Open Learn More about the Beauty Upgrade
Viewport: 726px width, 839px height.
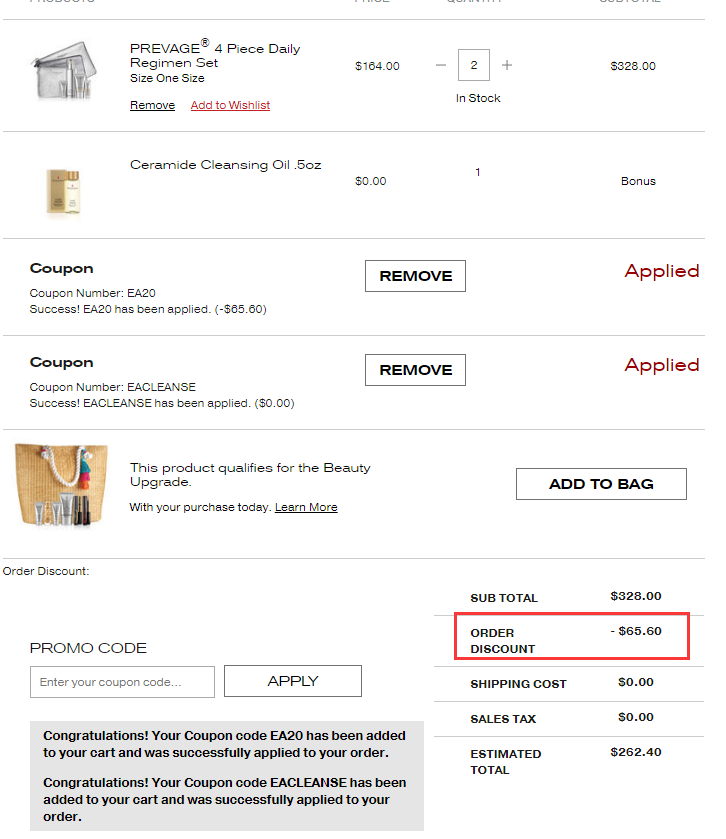306,507
